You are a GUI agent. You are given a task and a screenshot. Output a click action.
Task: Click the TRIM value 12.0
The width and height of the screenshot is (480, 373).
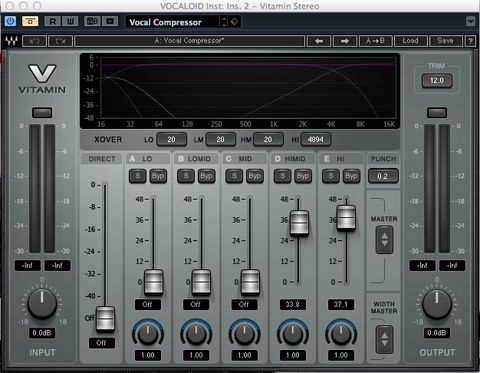(437, 81)
